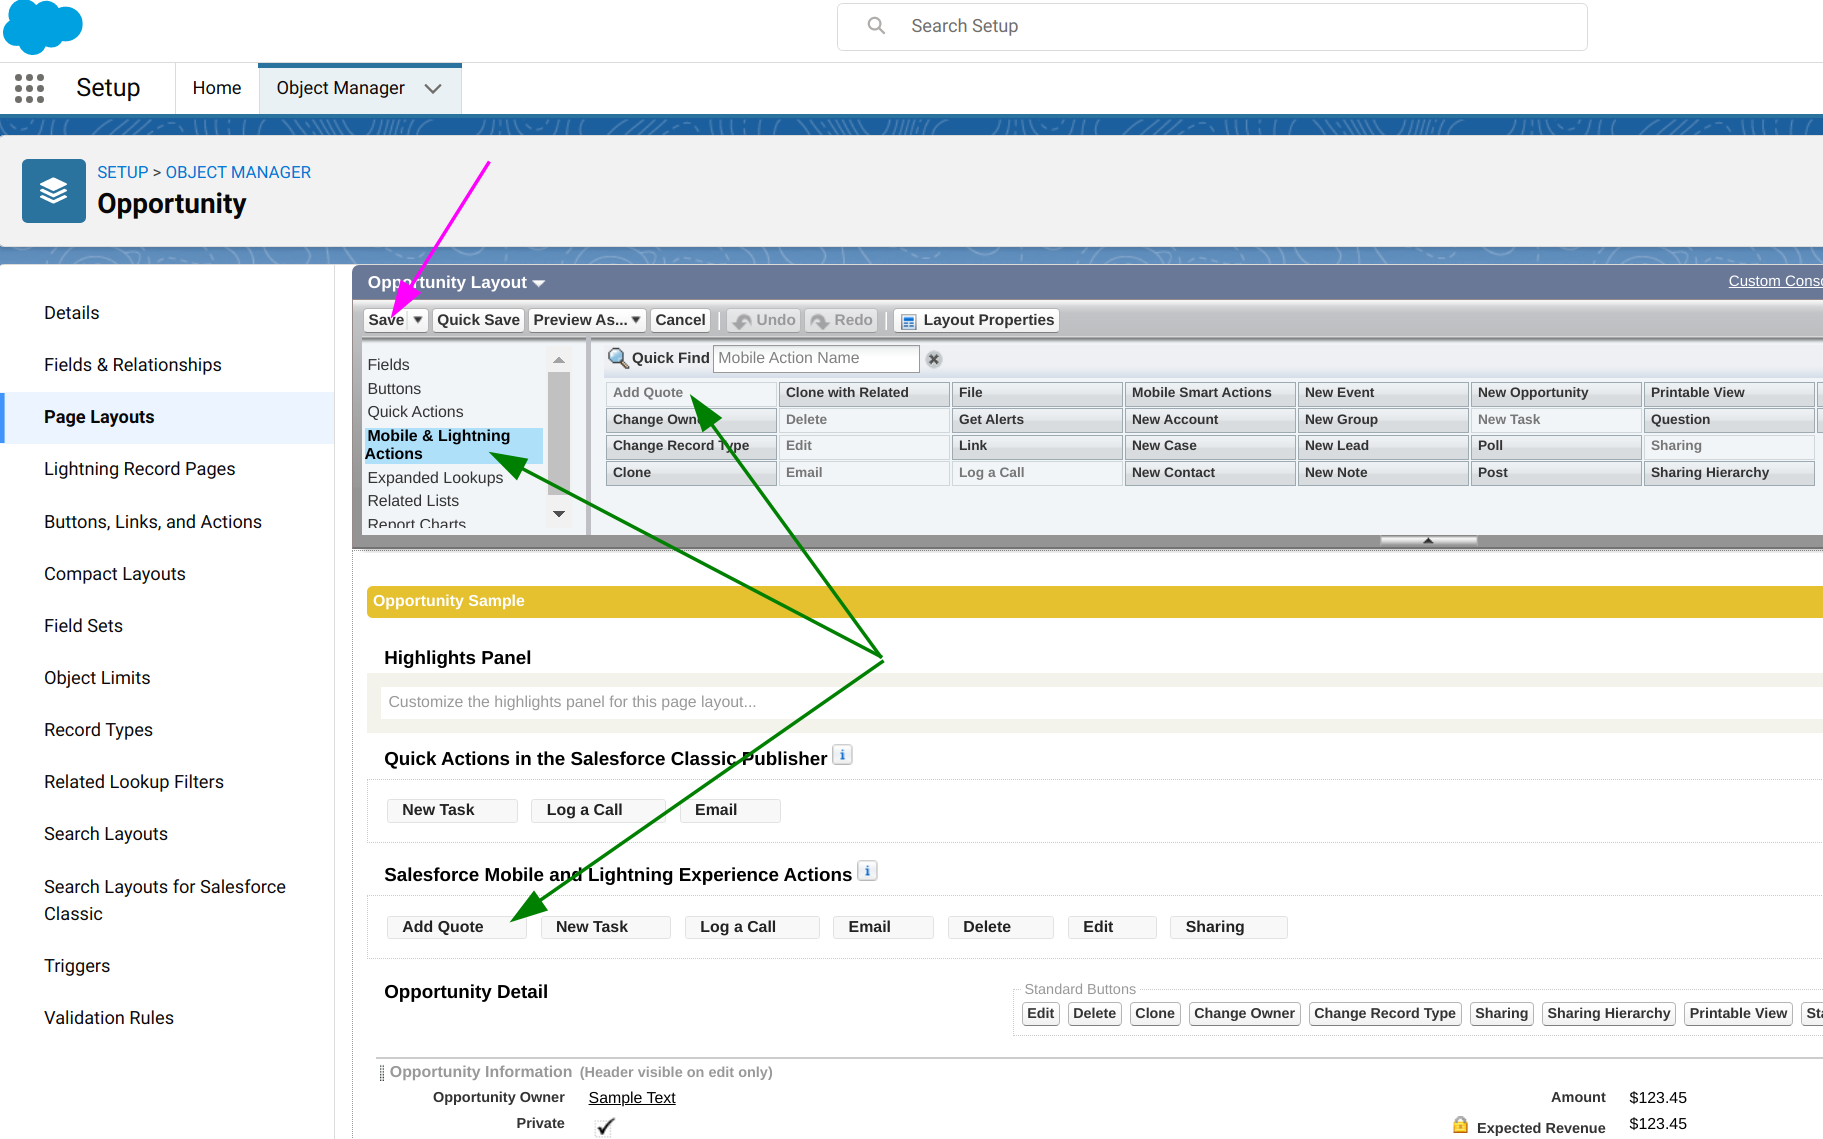
Task: Click Quick Save
Action: [478, 320]
